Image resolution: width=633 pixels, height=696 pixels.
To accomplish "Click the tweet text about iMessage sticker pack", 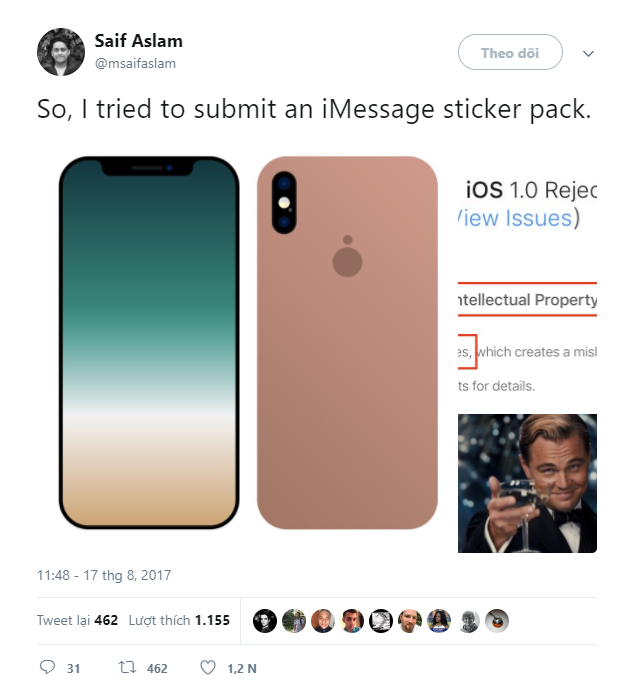I will [314, 108].
